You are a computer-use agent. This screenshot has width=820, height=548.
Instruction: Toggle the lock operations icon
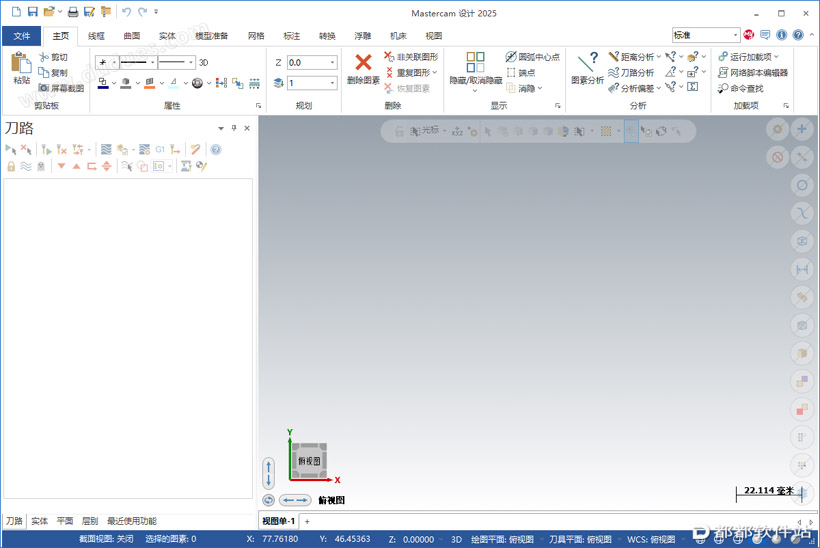11,166
